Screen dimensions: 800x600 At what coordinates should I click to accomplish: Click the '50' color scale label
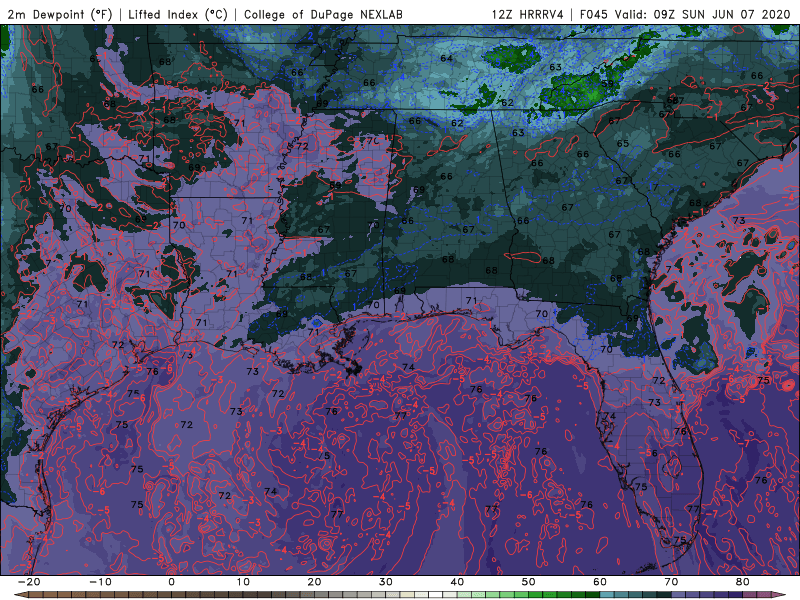pos(529,582)
